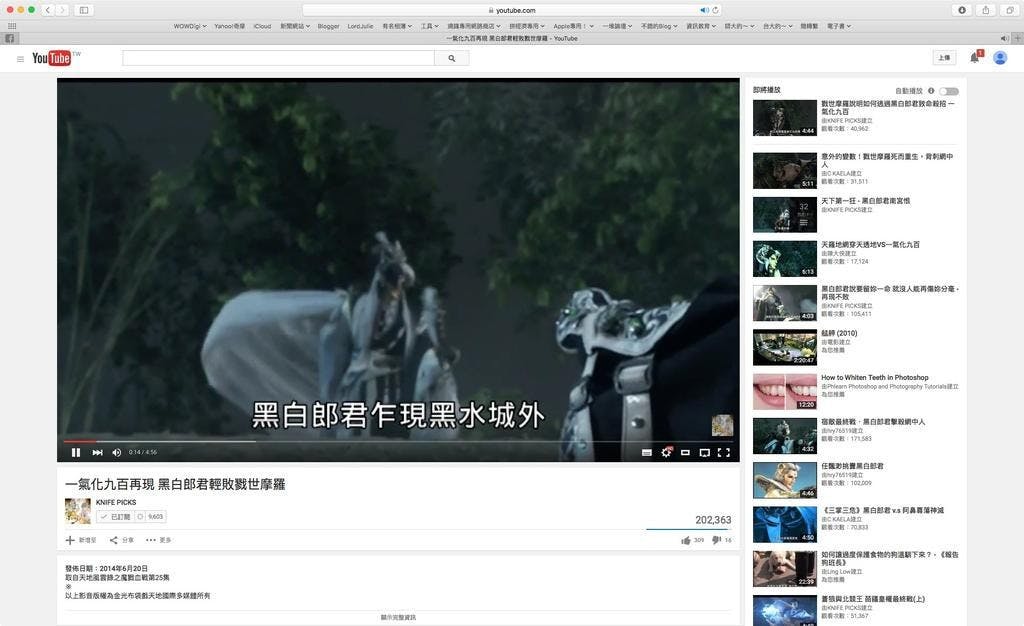Screen dimensions: 1024x626
Task: Focus the YouTube search field
Action: coord(278,58)
